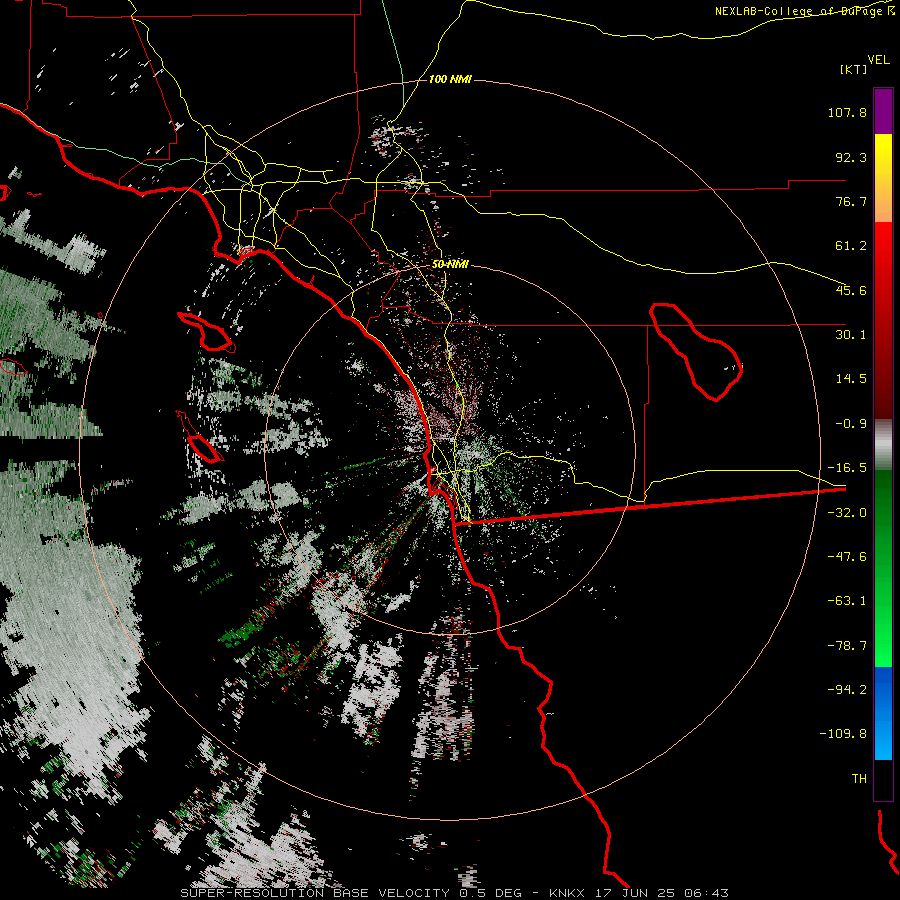Click the purple segment of the velocity color bar
Viewport: 900px width, 900px height.
(x=883, y=111)
